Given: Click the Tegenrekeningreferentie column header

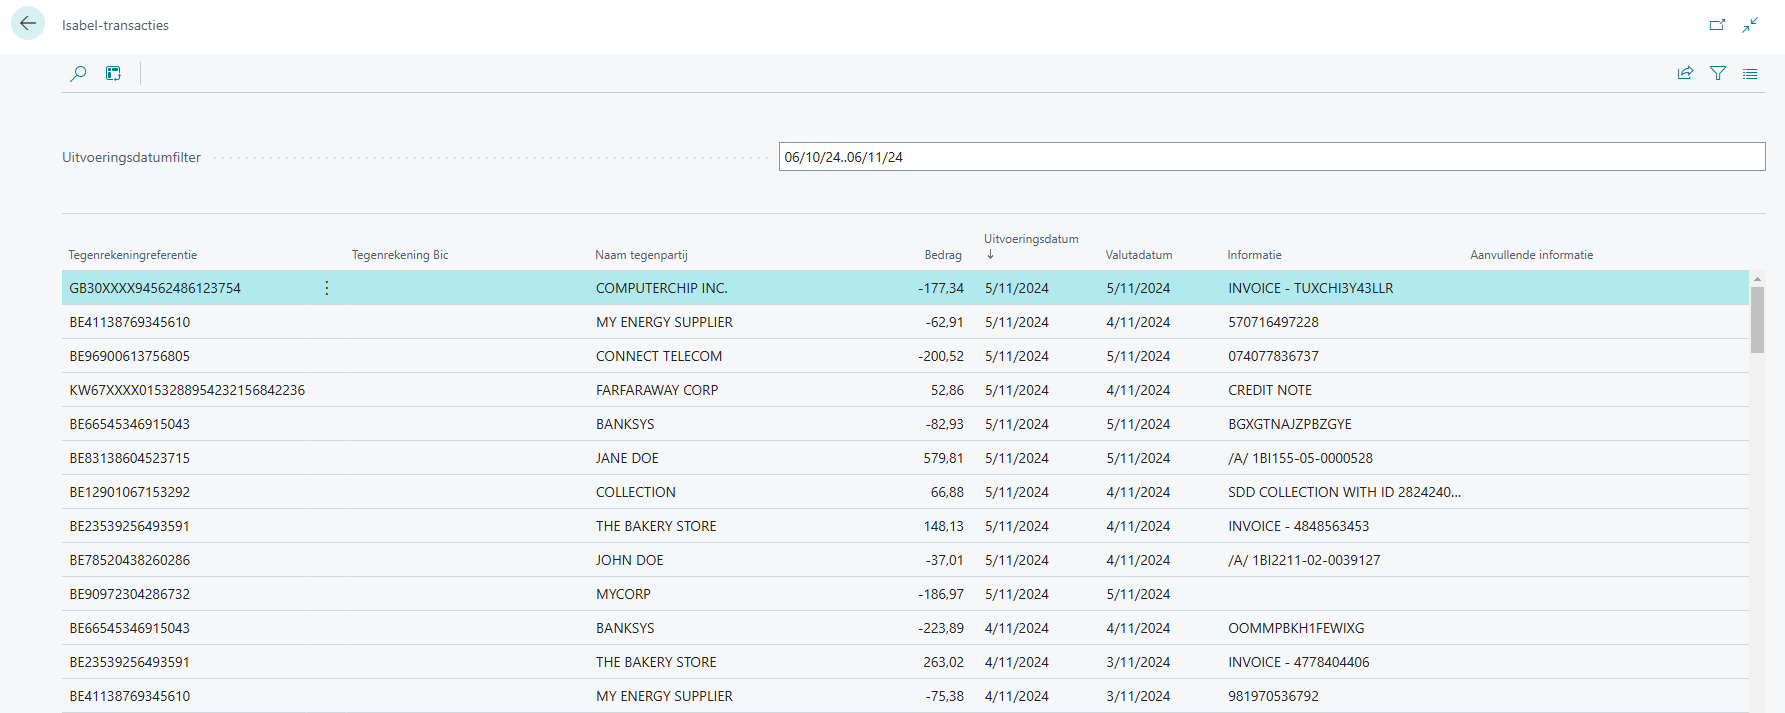Looking at the screenshot, I should tap(133, 255).
